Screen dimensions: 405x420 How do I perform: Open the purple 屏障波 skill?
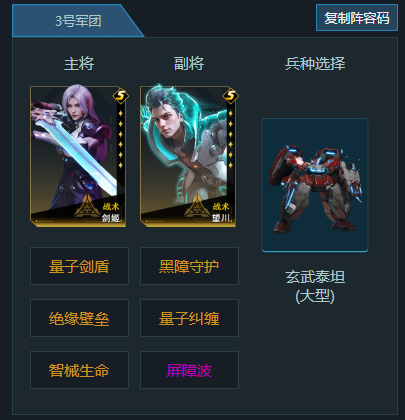(x=189, y=370)
